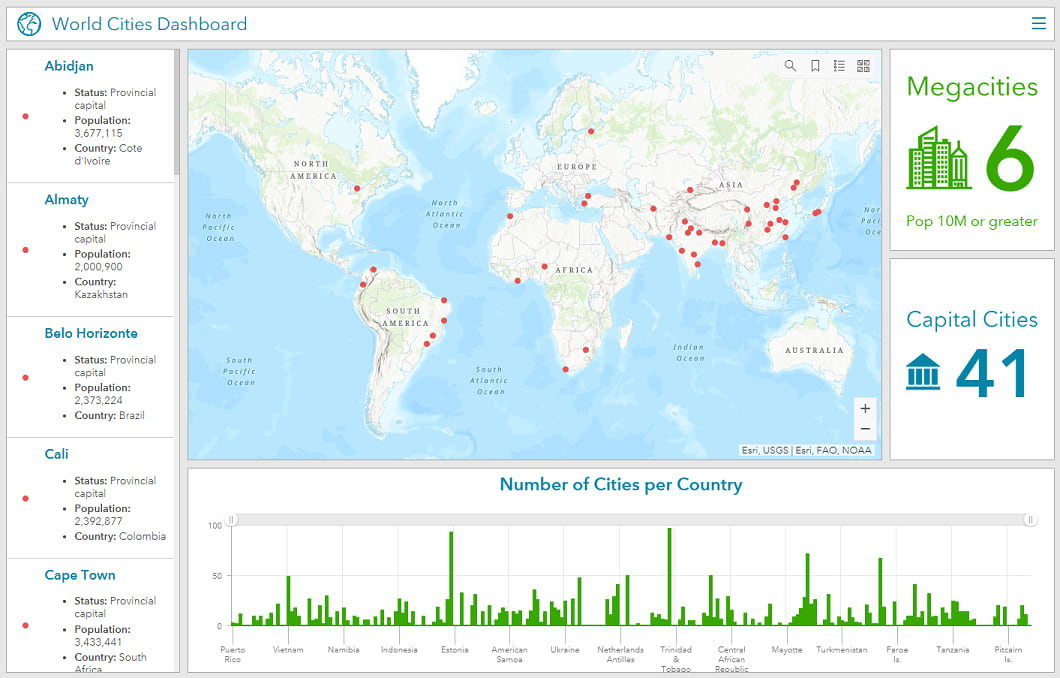Image resolution: width=1060 pixels, height=678 pixels.
Task: Open the map search tool
Action: [x=790, y=66]
